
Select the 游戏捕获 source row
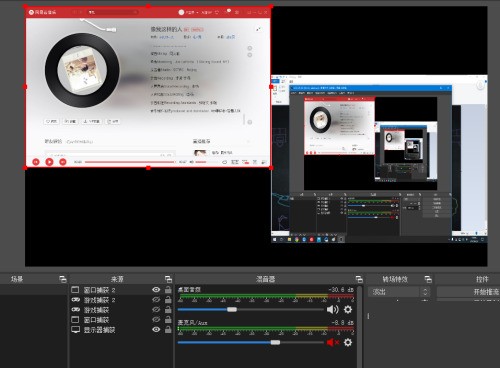point(121,310)
